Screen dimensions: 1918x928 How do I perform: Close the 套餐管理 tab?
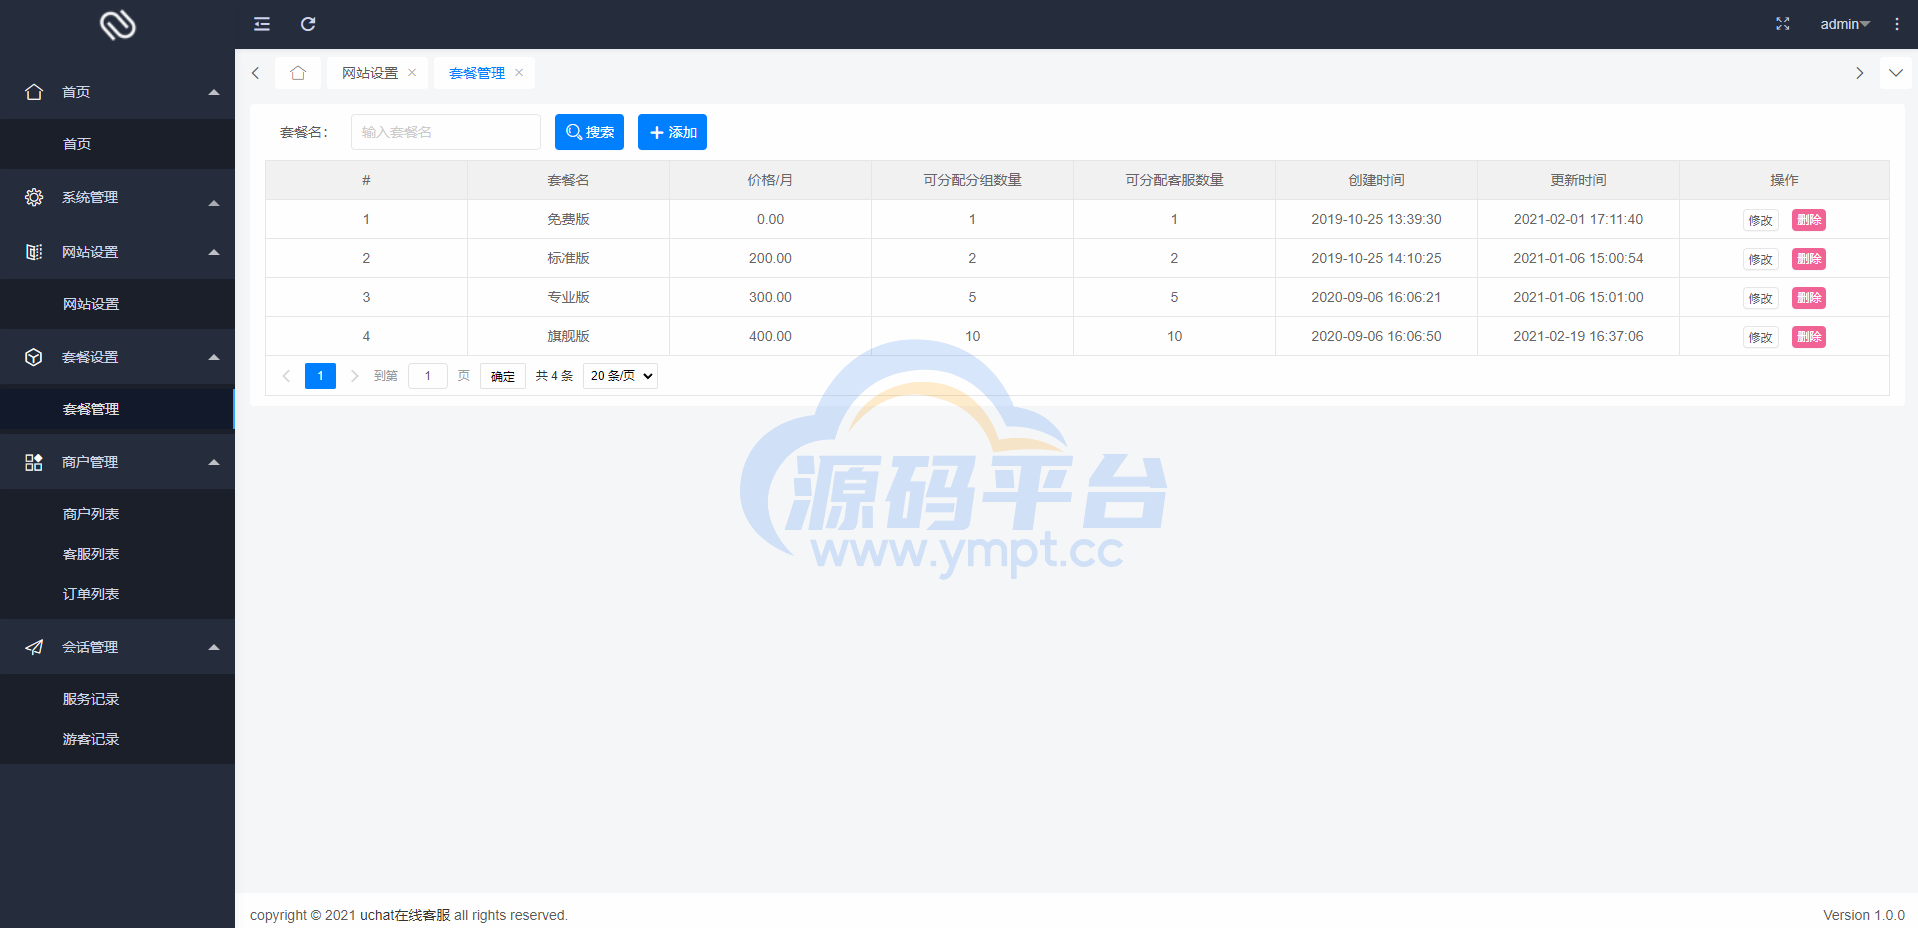tap(519, 73)
